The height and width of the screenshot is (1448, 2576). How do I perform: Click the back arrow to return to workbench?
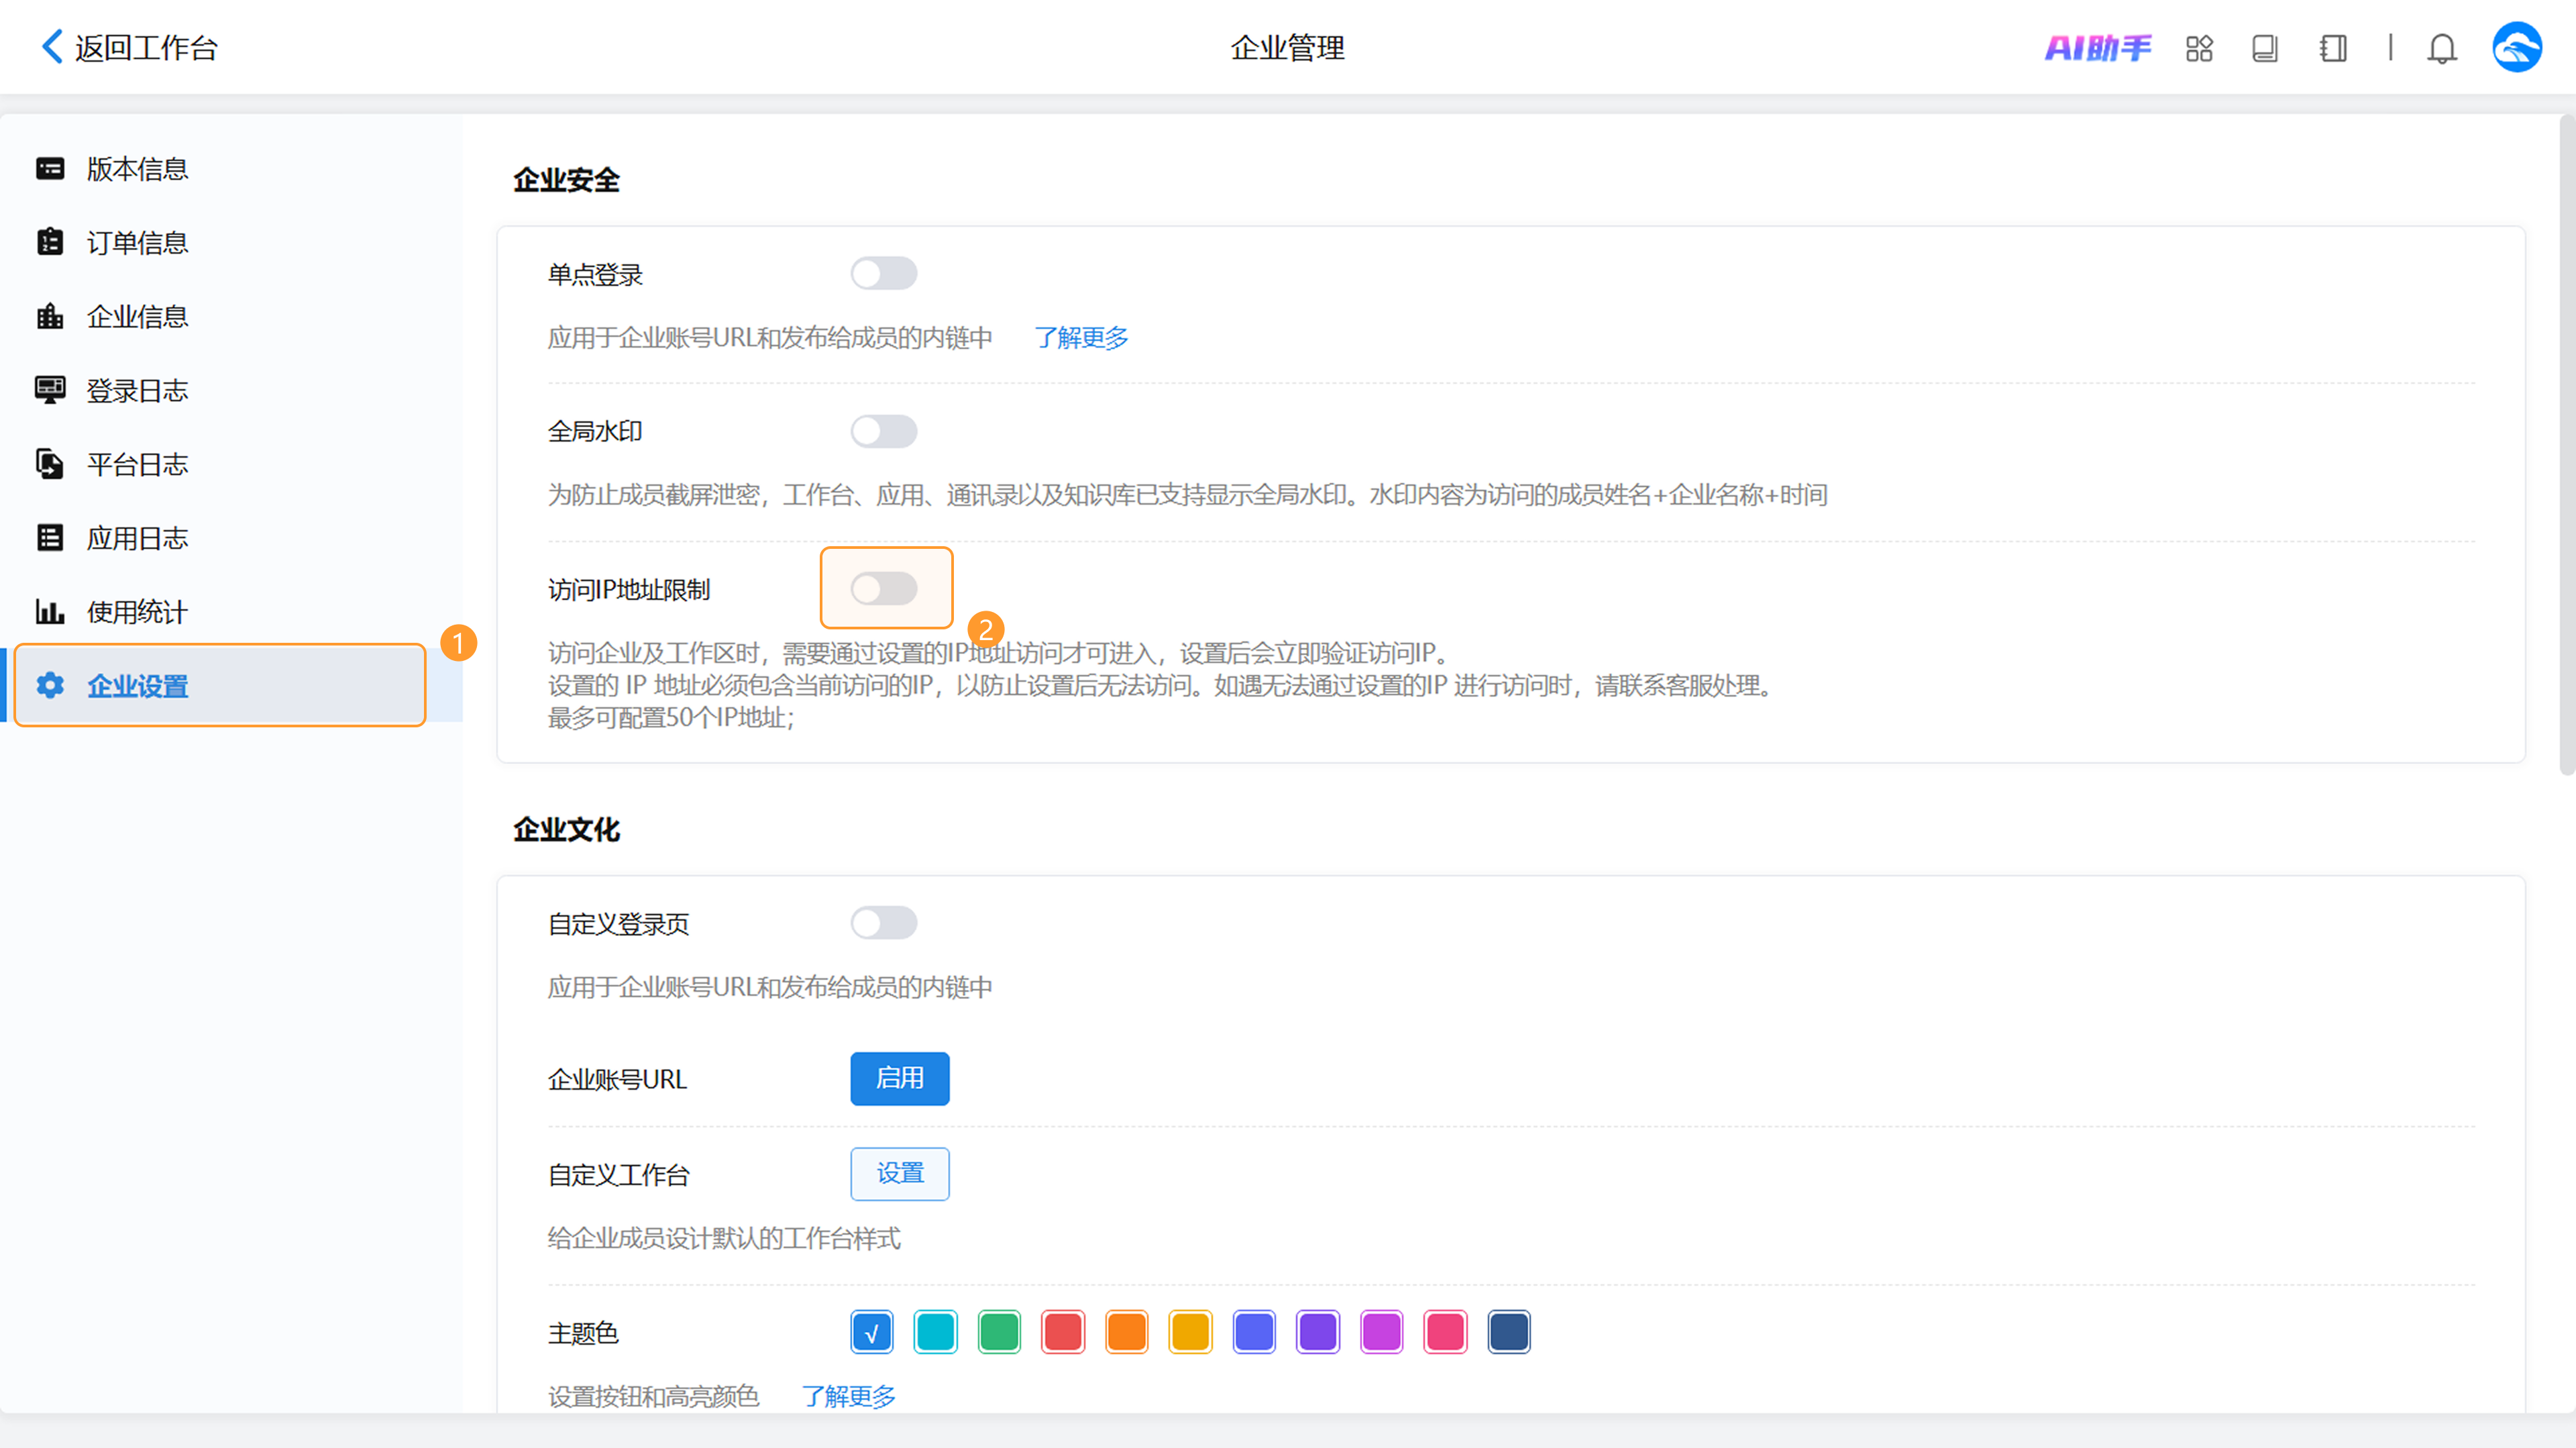(x=52, y=47)
